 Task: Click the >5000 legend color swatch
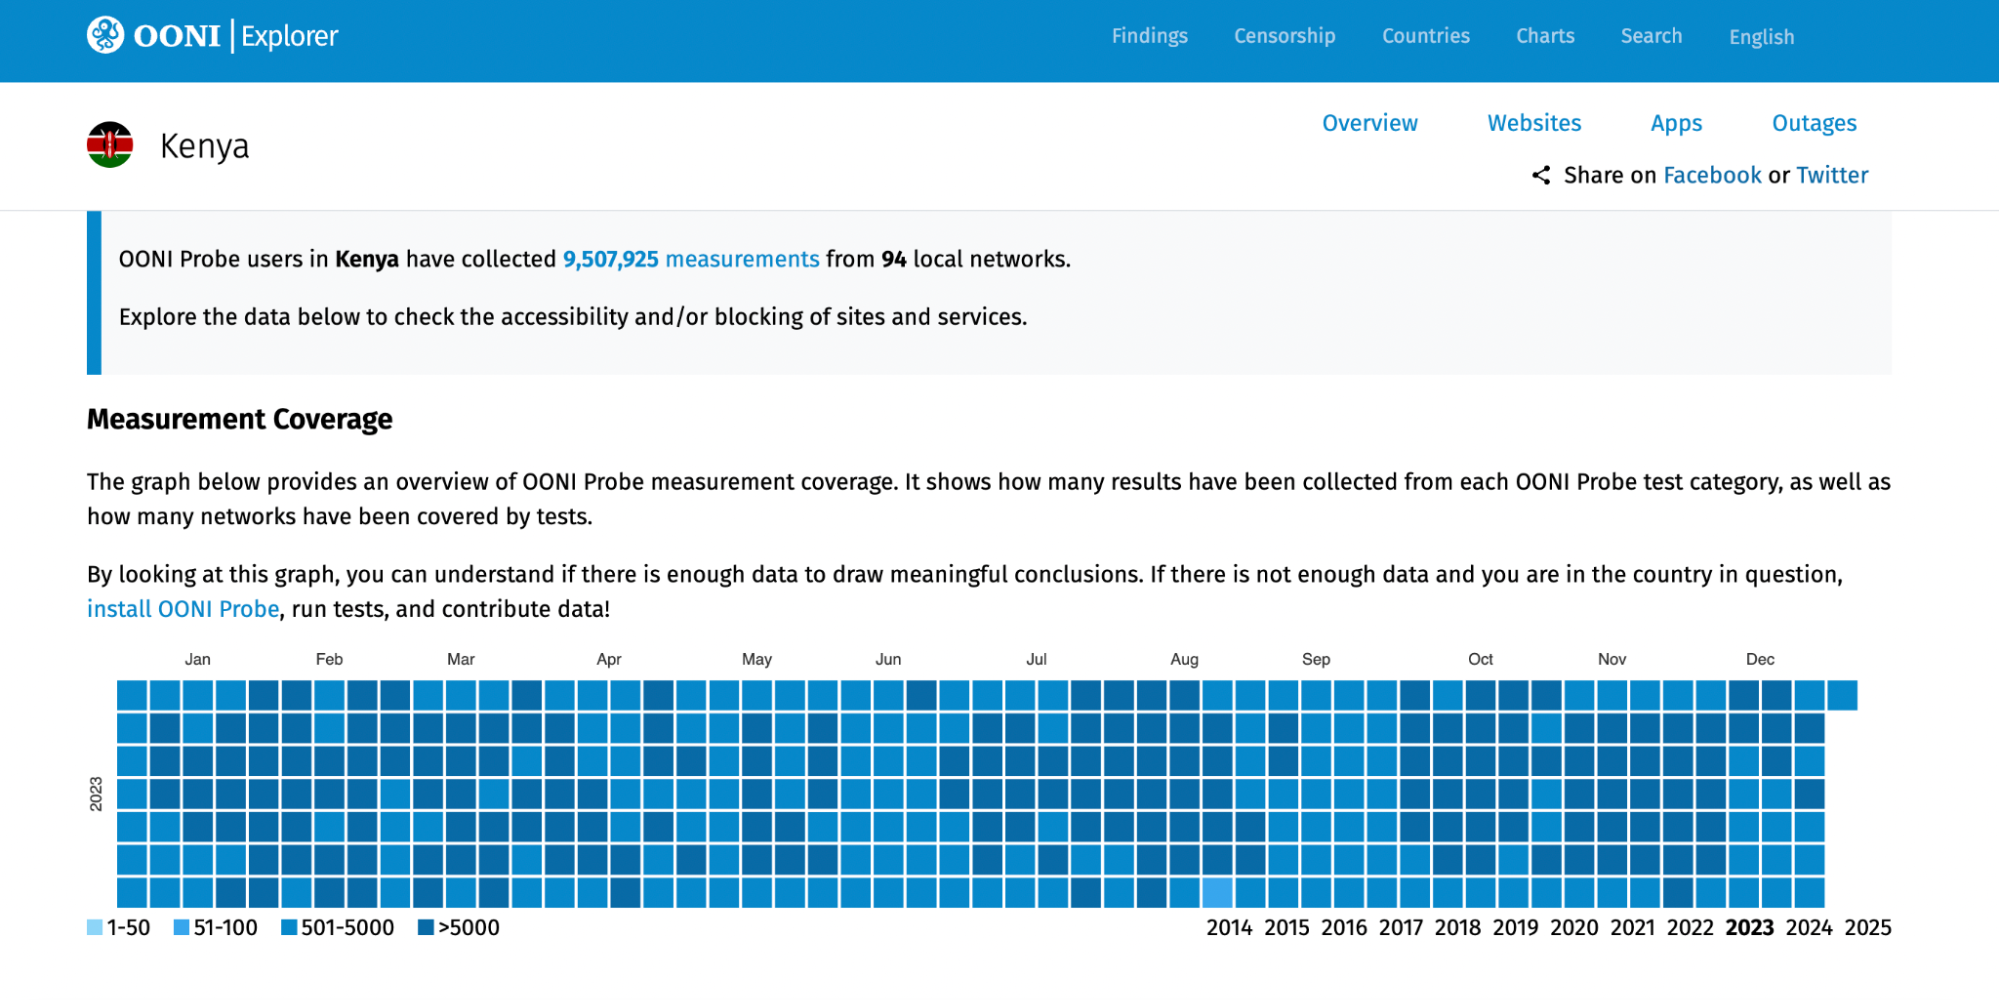pyautogui.click(x=426, y=928)
